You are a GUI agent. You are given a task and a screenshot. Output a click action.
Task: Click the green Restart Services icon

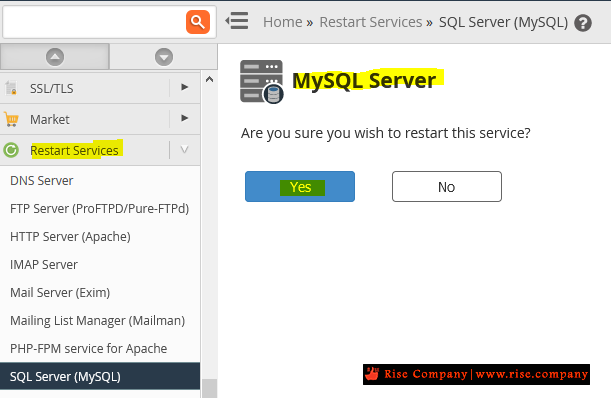pos(11,150)
